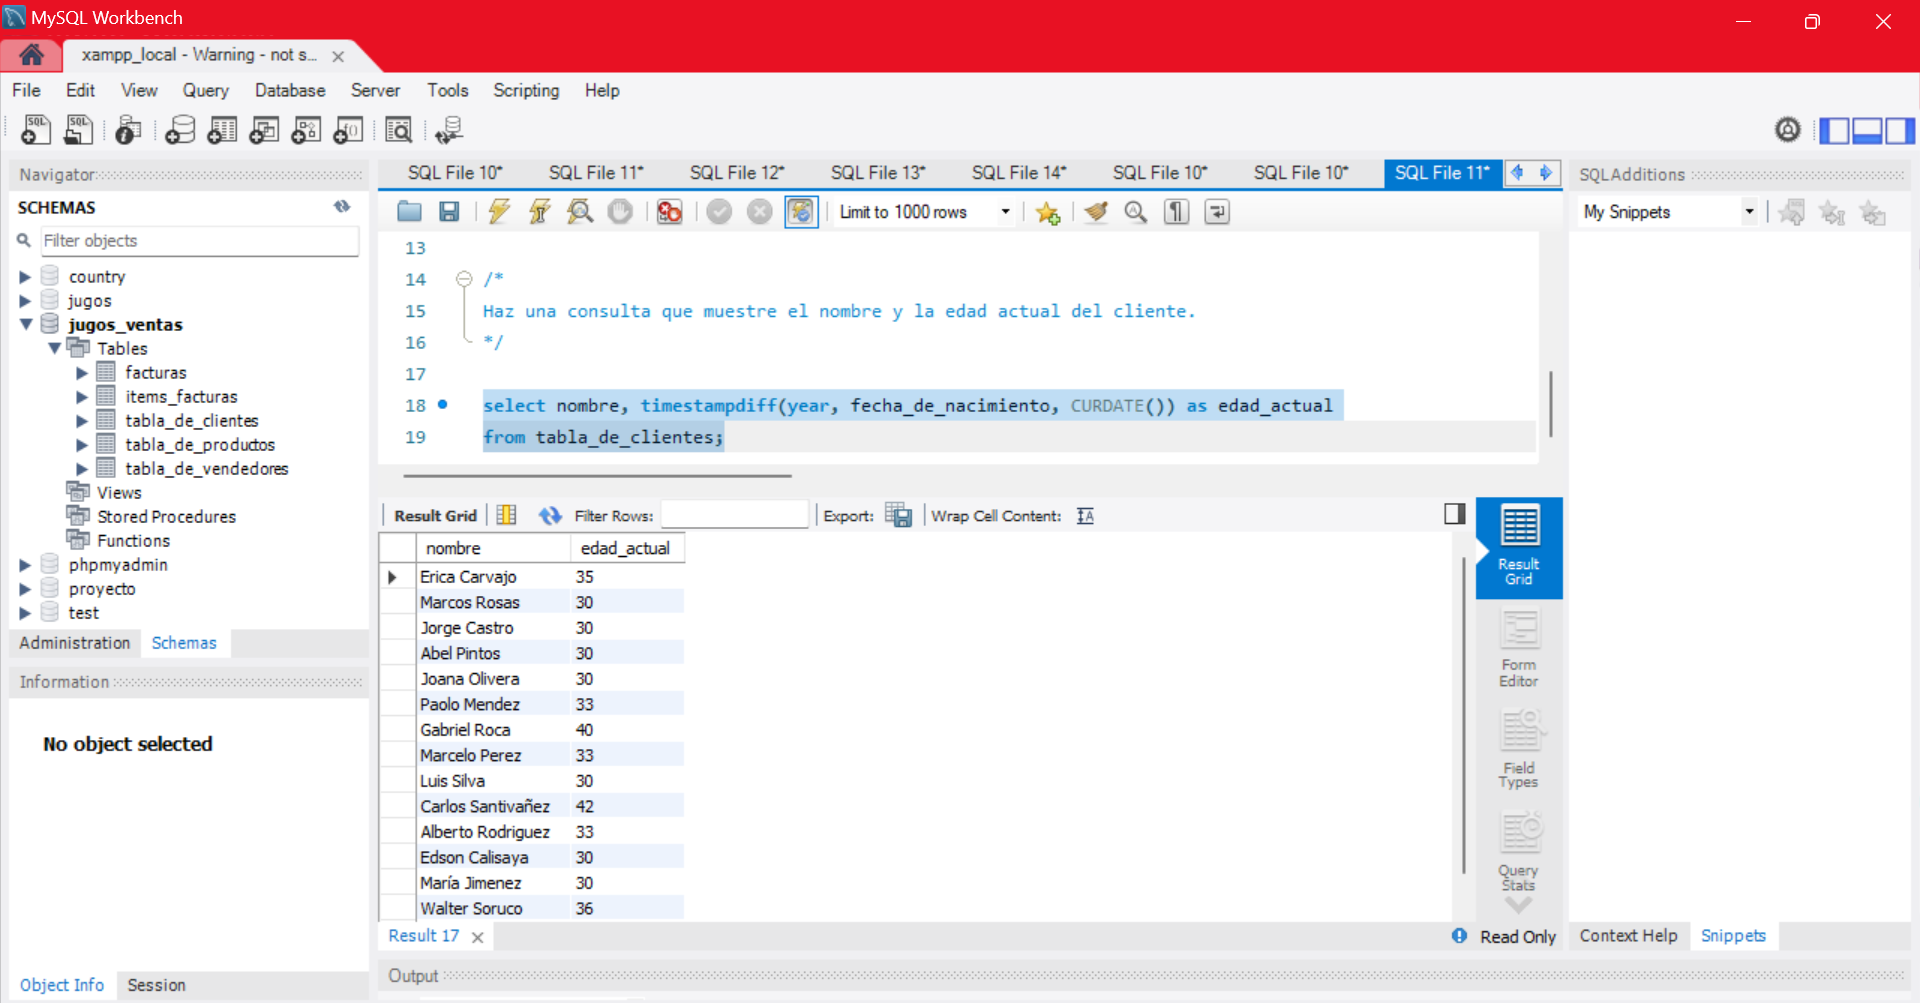Toggle wrap cell content icon
This screenshot has width=1920, height=1003.
(x=1086, y=515)
